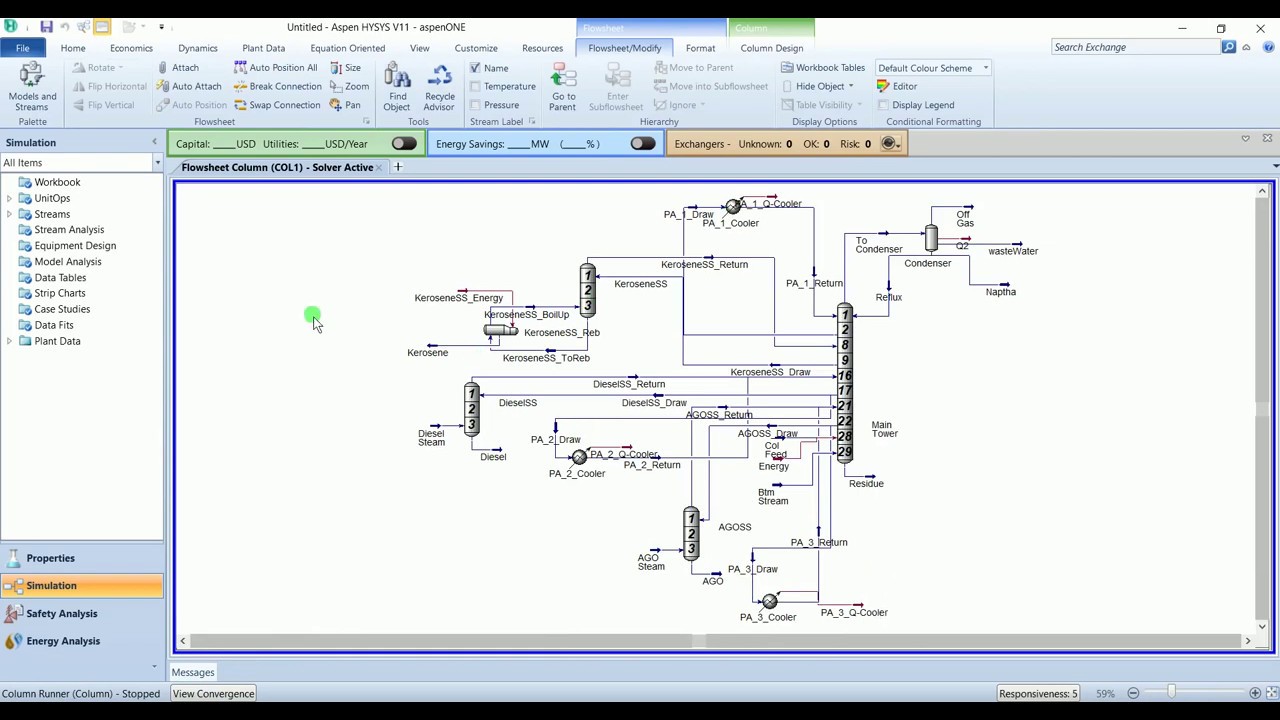Expand the UnitOps tree node
The image size is (1280, 720).
[10, 198]
